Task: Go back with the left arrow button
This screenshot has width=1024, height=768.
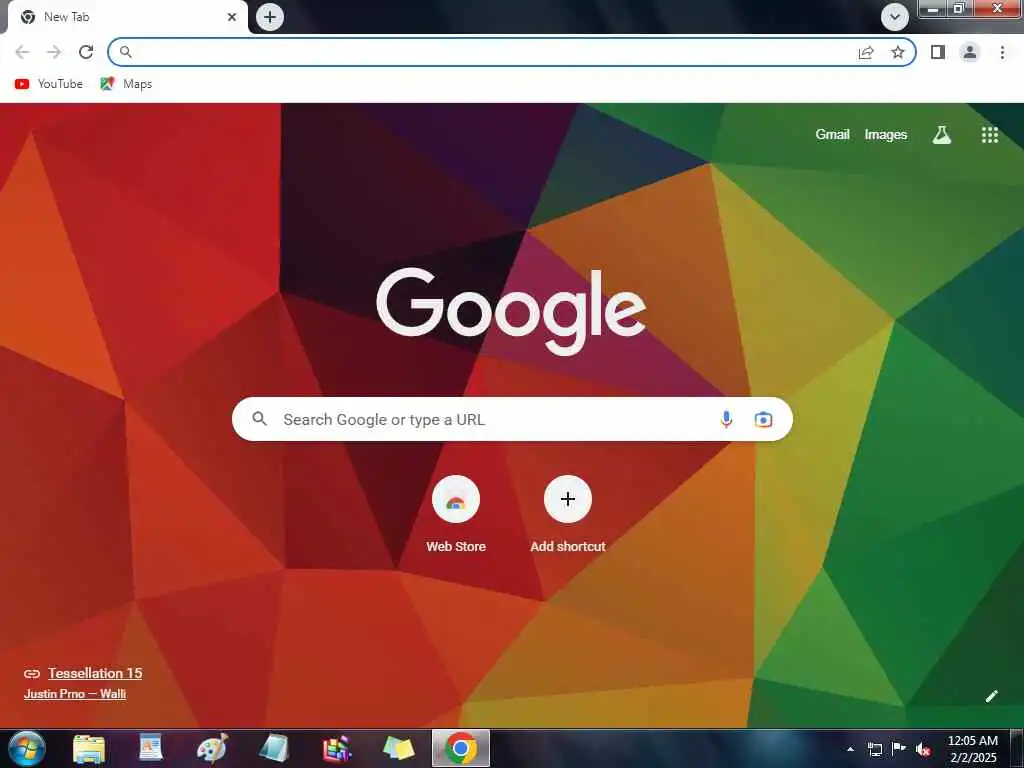Action: (x=22, y=52)
